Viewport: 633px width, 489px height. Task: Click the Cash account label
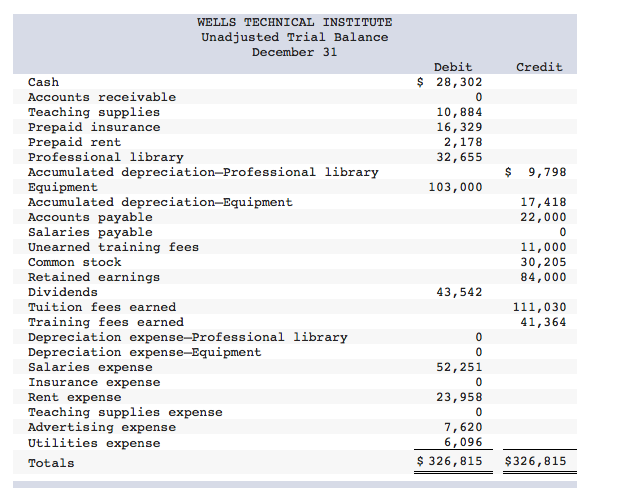point(44,82)
